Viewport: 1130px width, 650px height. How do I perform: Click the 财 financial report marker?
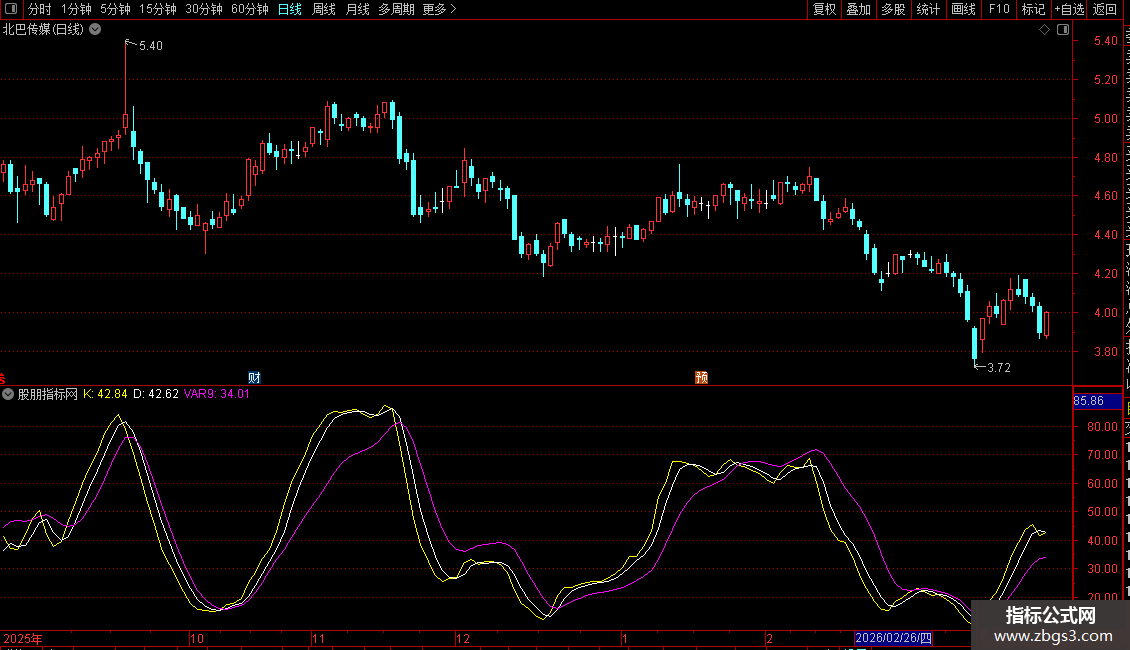click(x=254, y=377)
